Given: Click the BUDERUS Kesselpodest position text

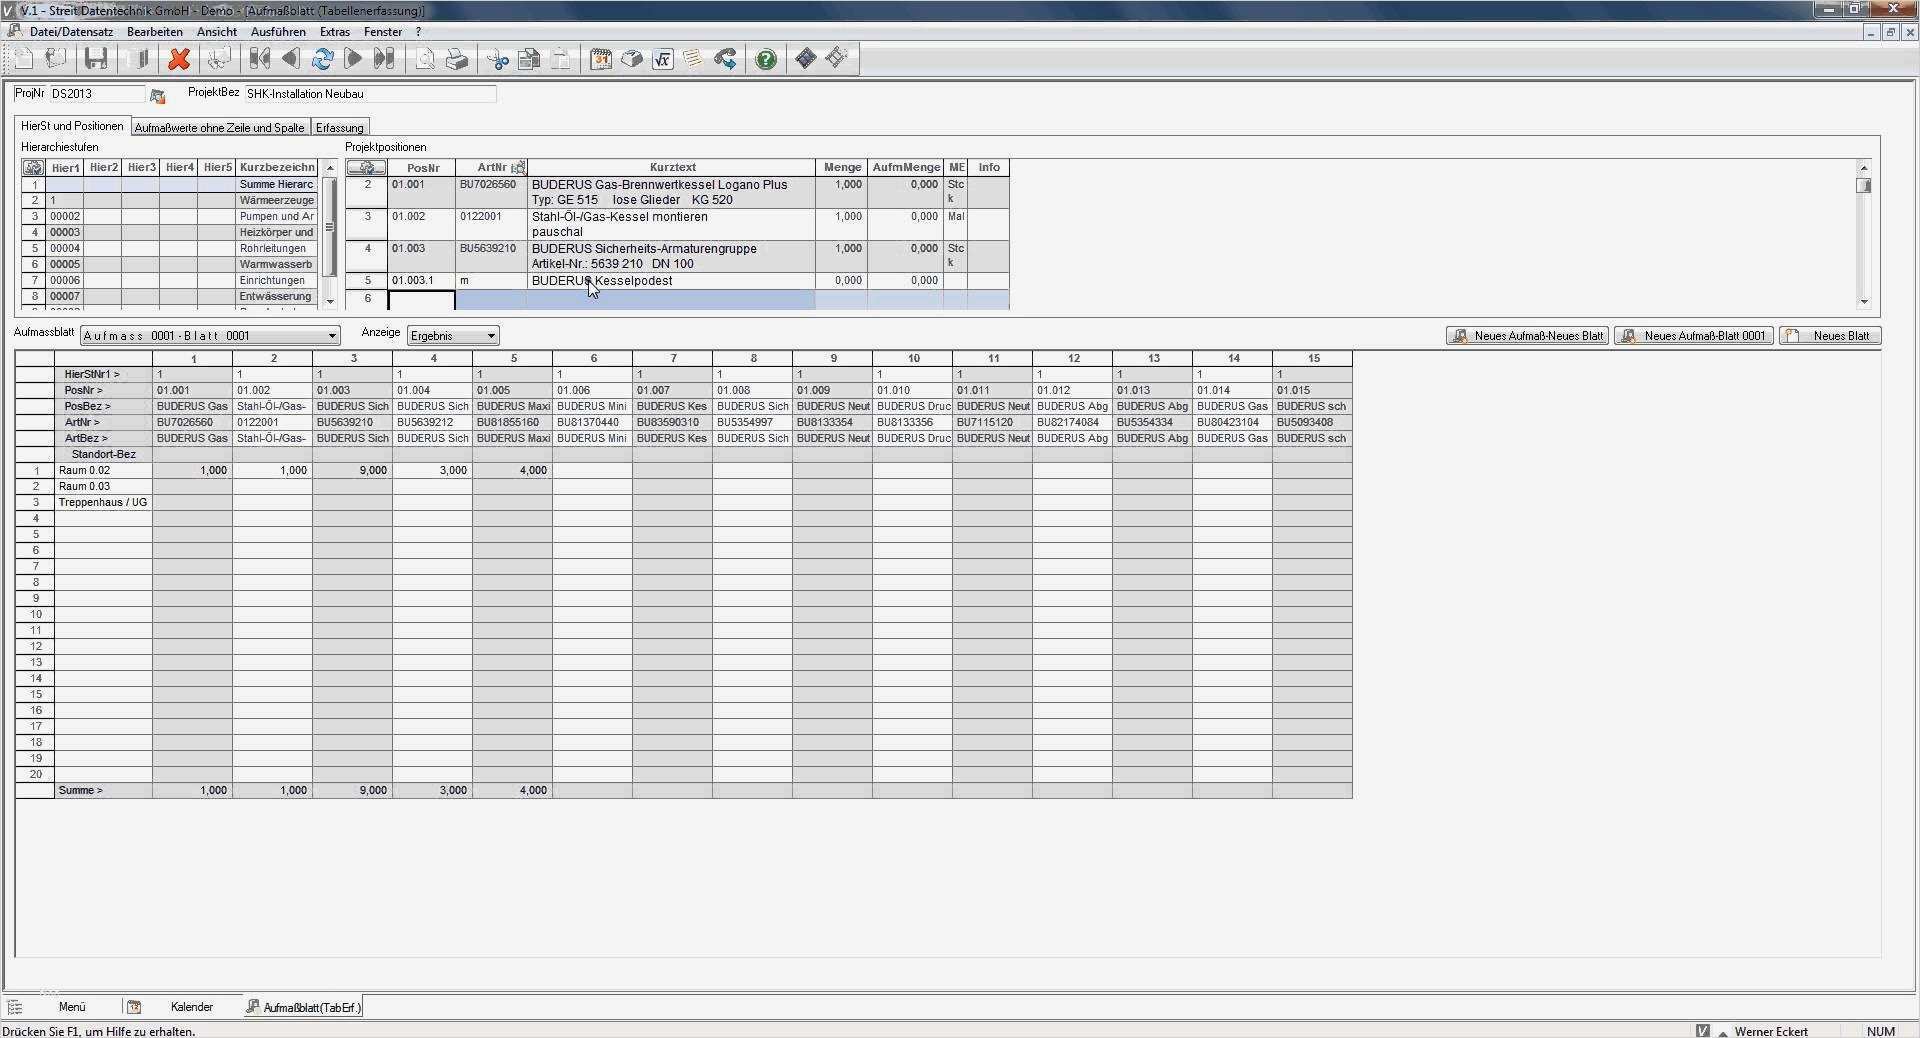Looking at the screenshot, I should point(602,281).
